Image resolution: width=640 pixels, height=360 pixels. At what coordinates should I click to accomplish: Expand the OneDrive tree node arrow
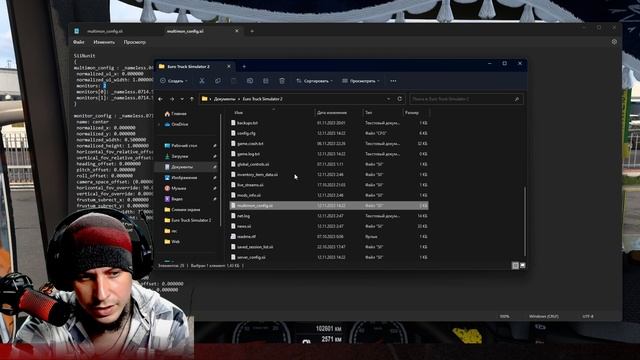[x=159, y=124]
